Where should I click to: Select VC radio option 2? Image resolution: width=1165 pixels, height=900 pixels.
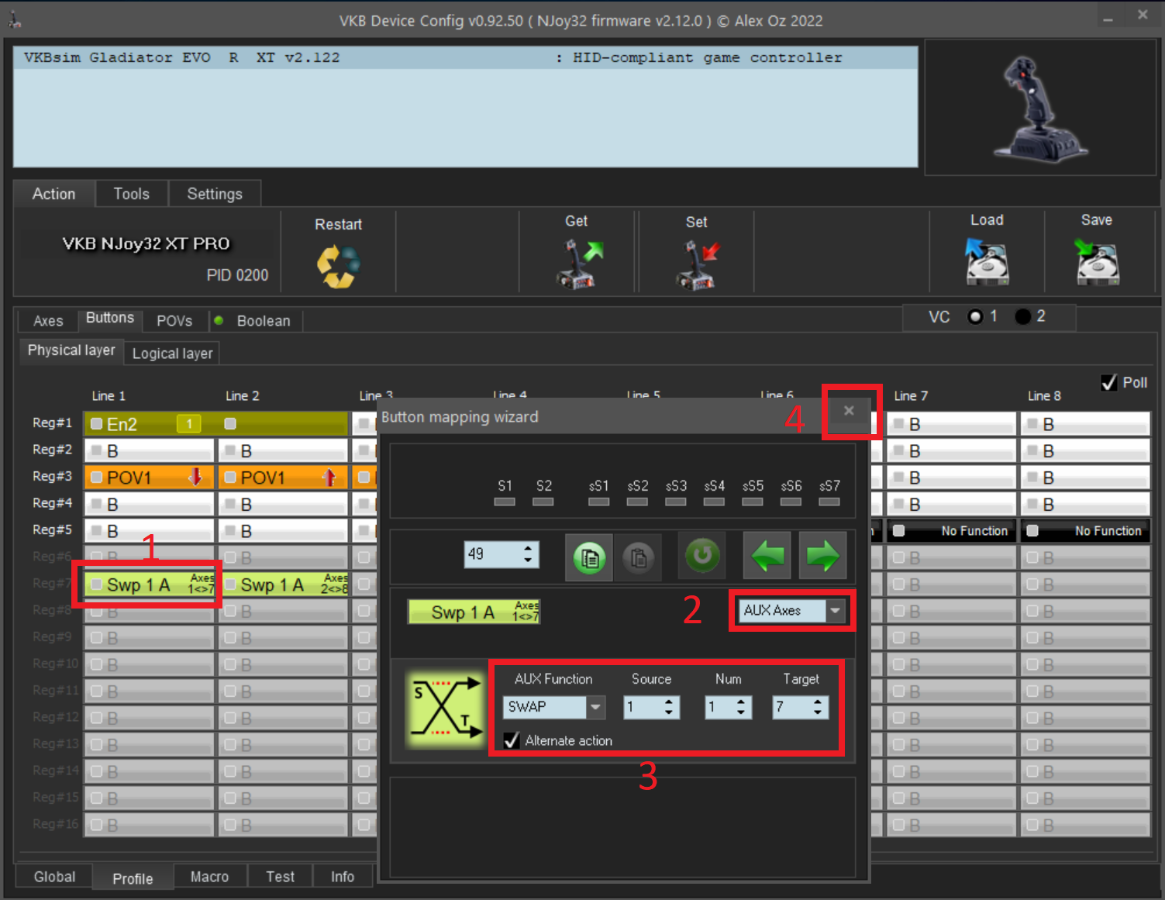pos(1023,317)
